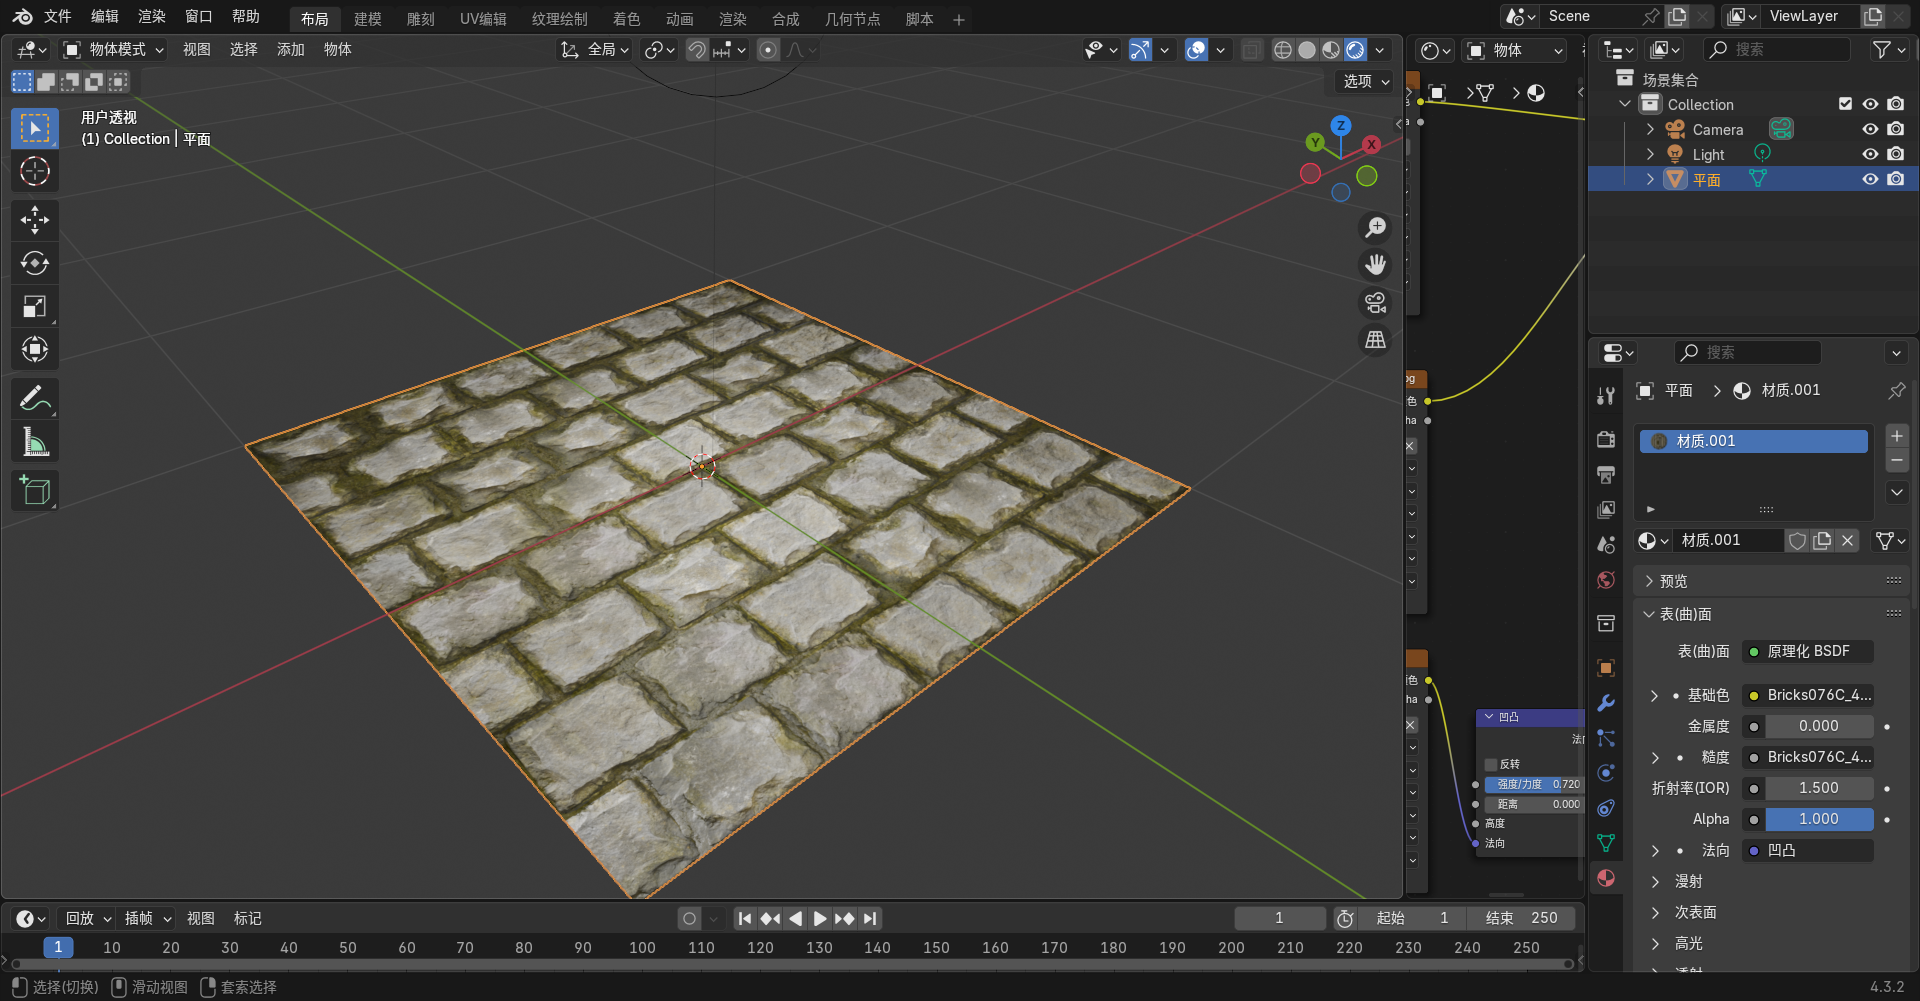Click the Add Cube tool
Viewport: 1920px width, 1001px height.
click(35, 490)
